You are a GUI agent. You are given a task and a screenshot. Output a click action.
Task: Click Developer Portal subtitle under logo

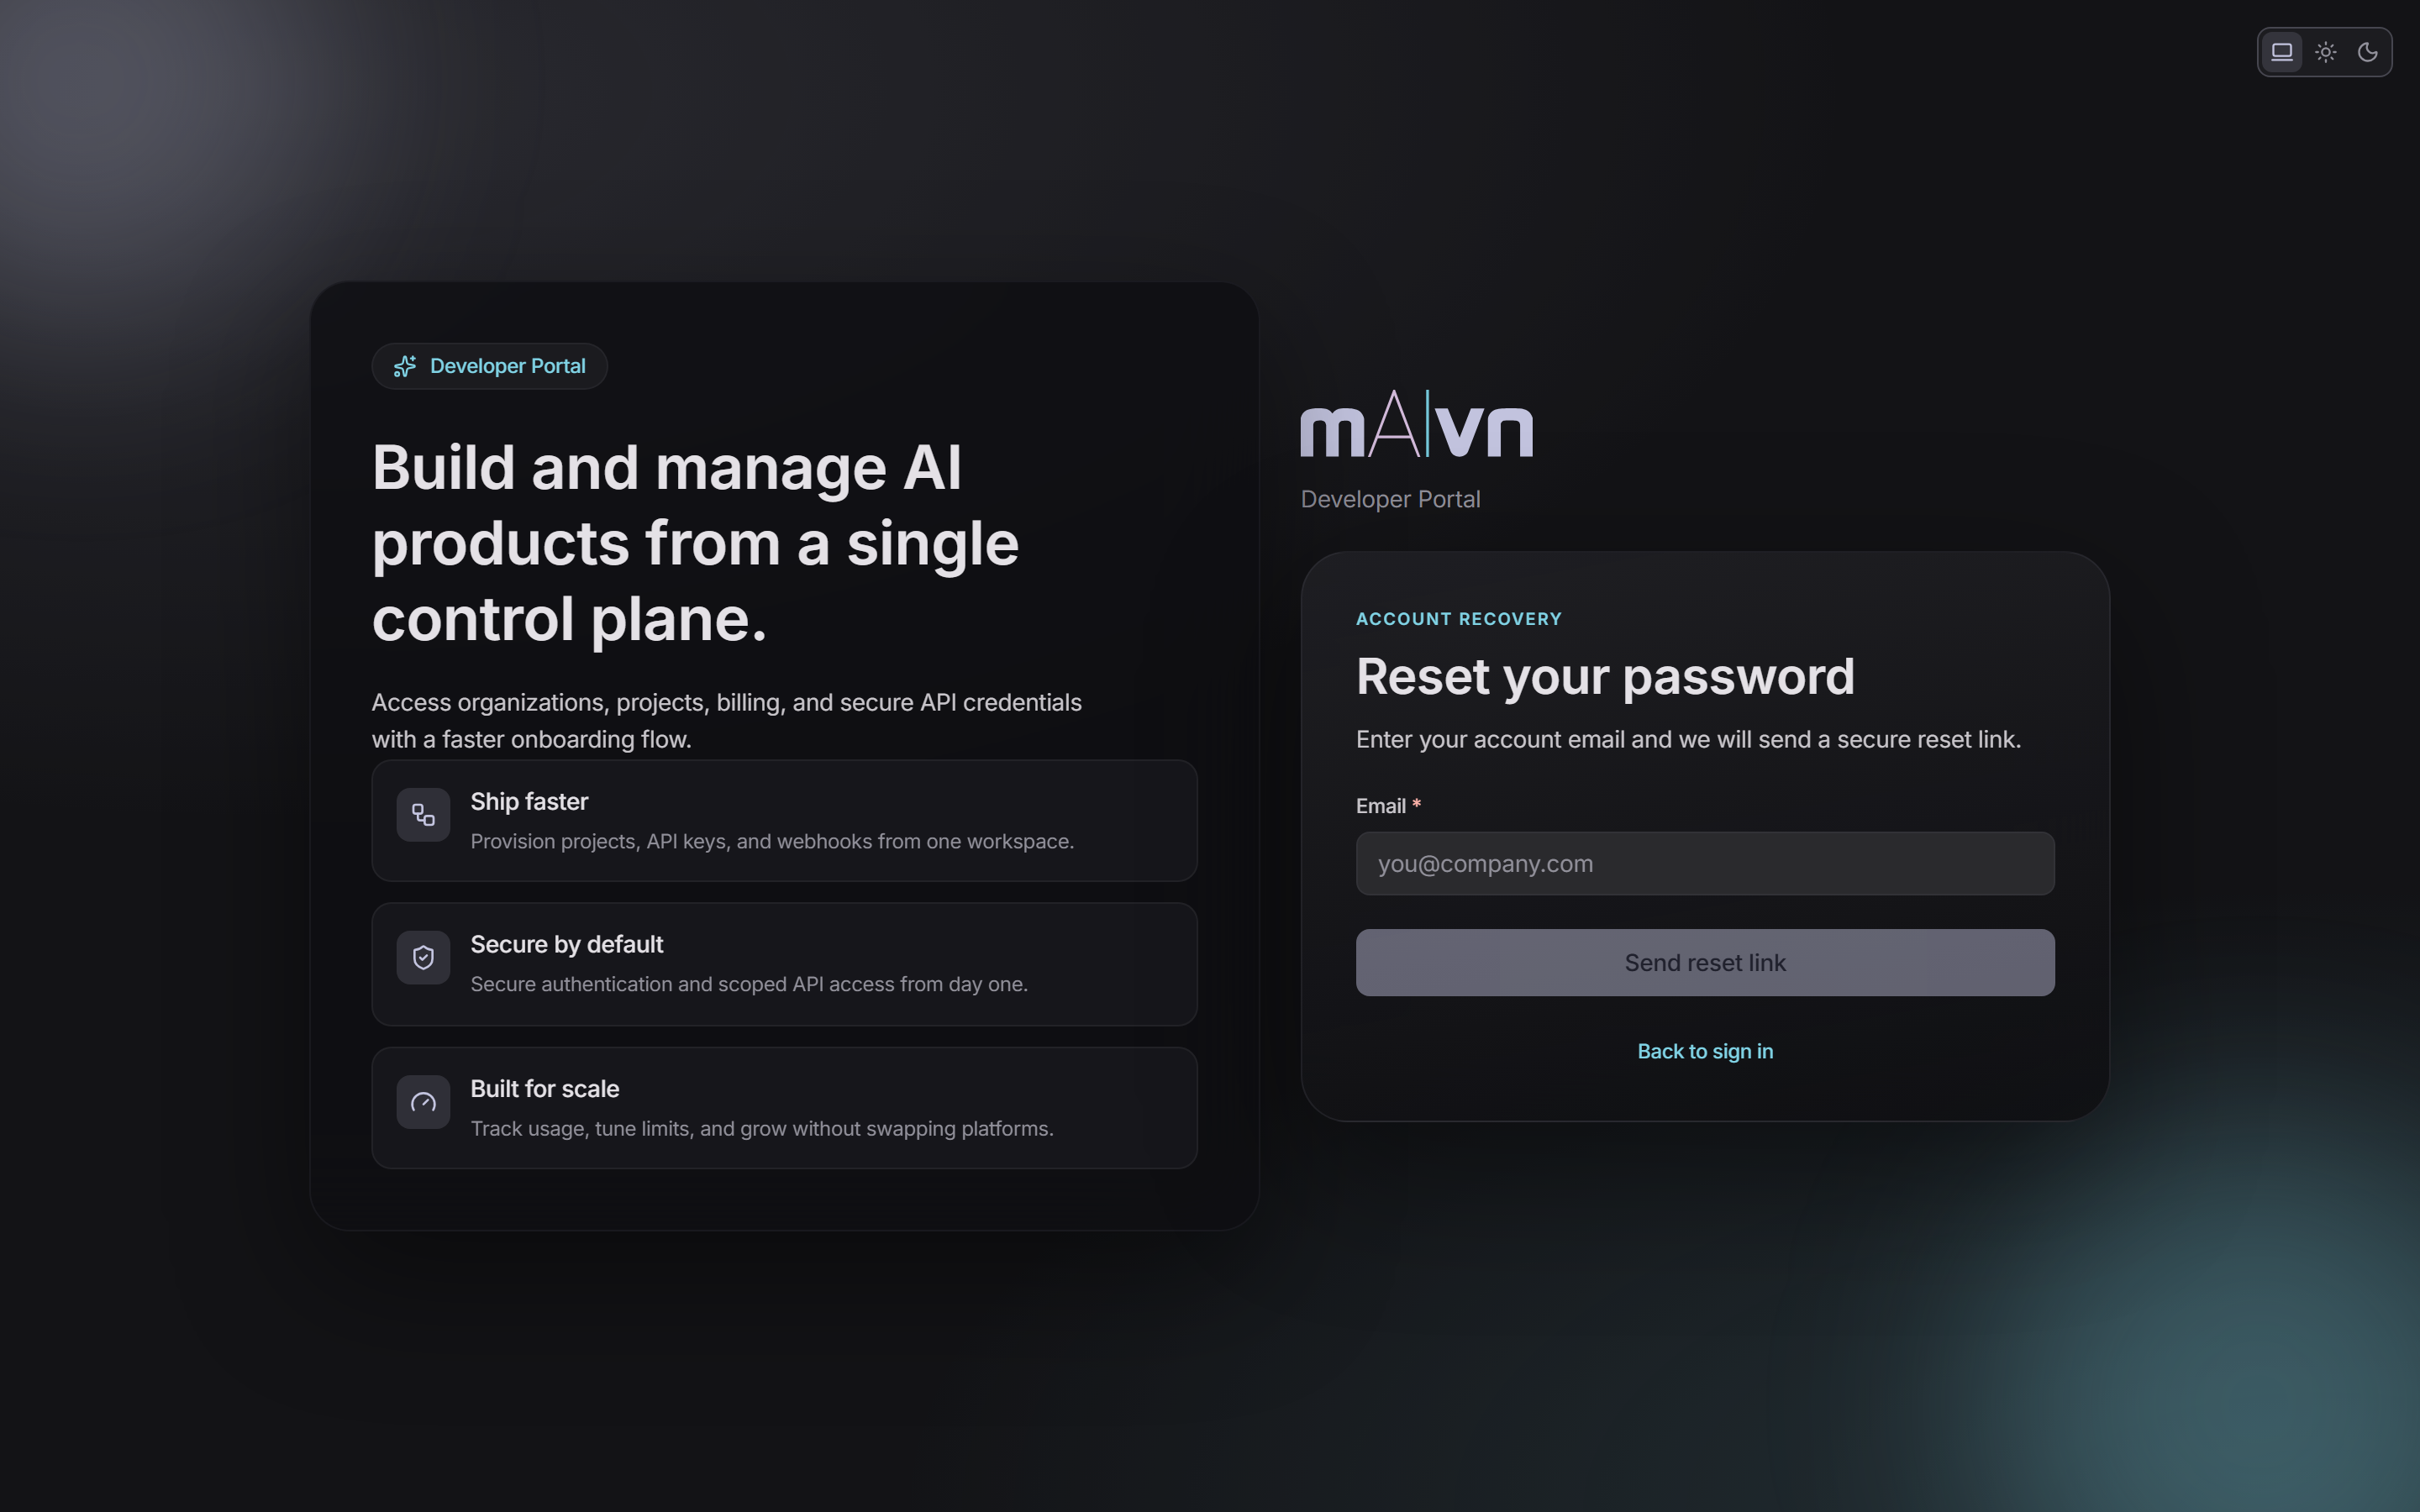(1390, 499)
